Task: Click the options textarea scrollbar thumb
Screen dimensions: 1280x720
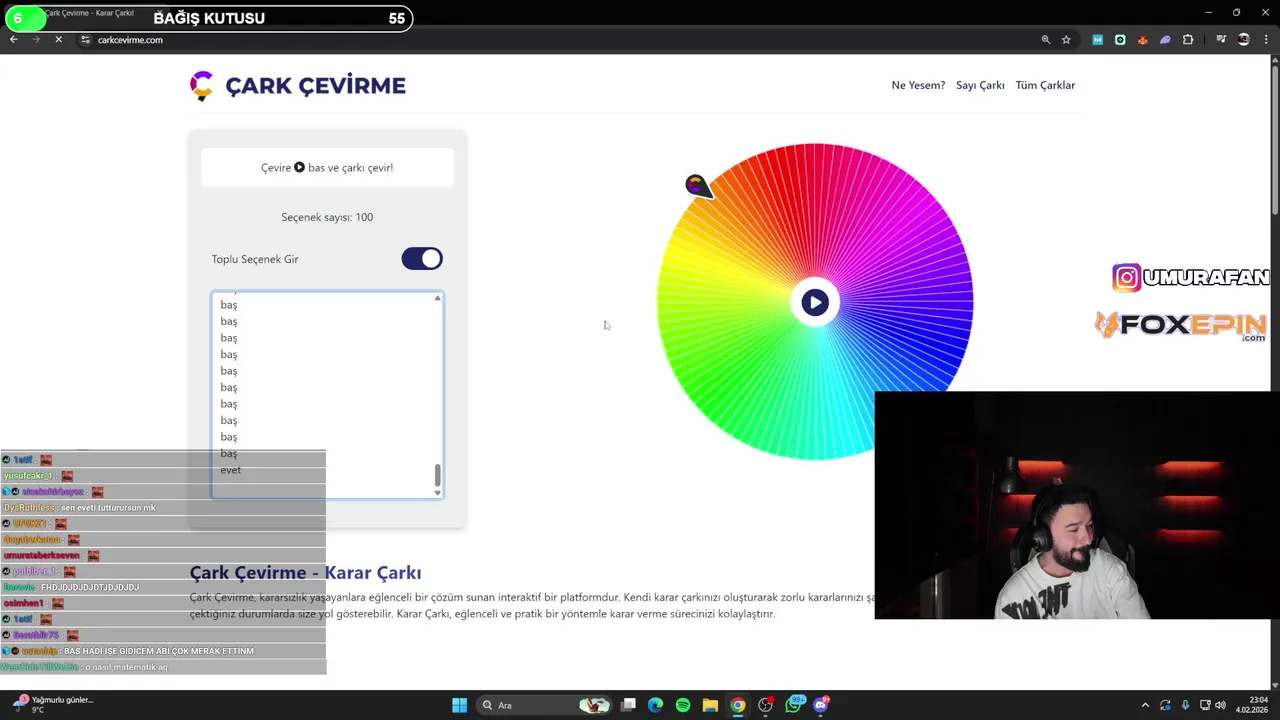Action: coord(437,475)
